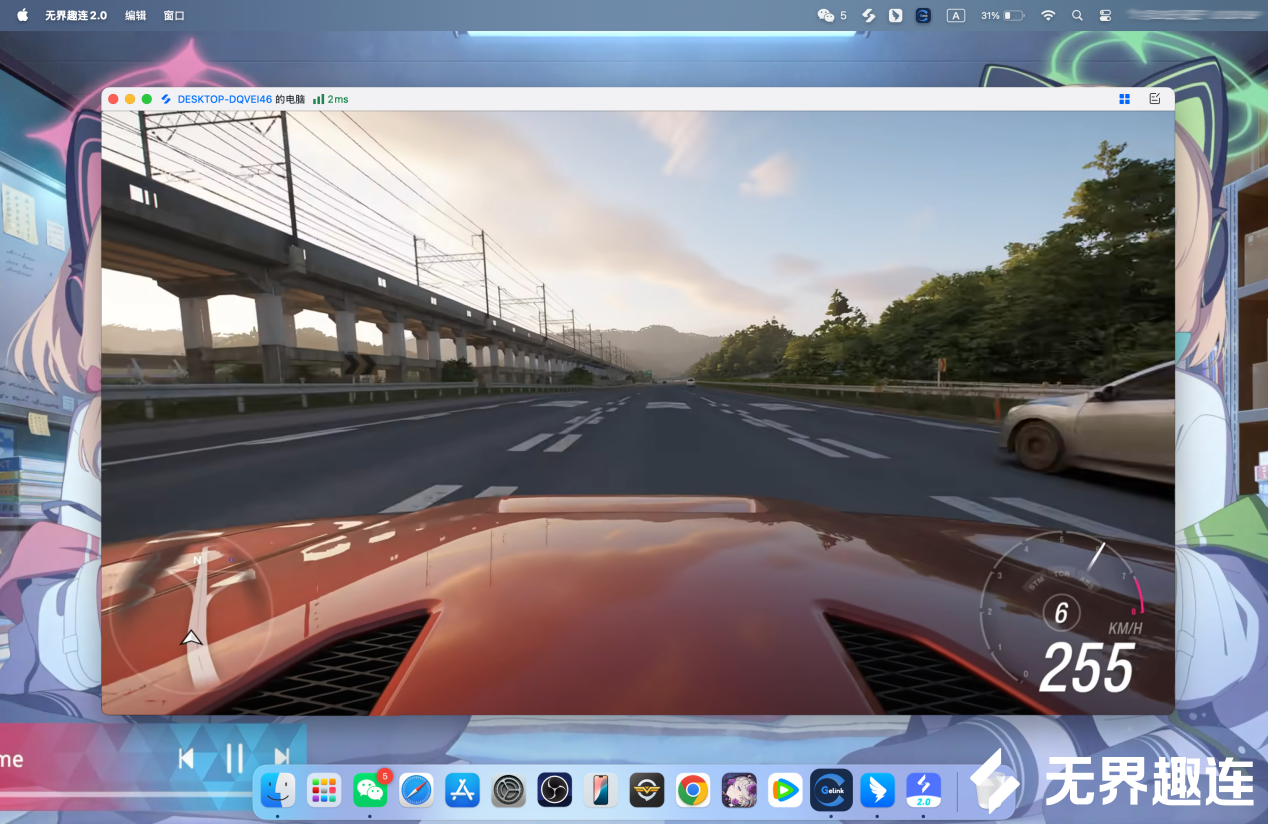Open Spotlight search
Image resolution: width=1268 pixels, height=824 pixels.
point(1077,15)
